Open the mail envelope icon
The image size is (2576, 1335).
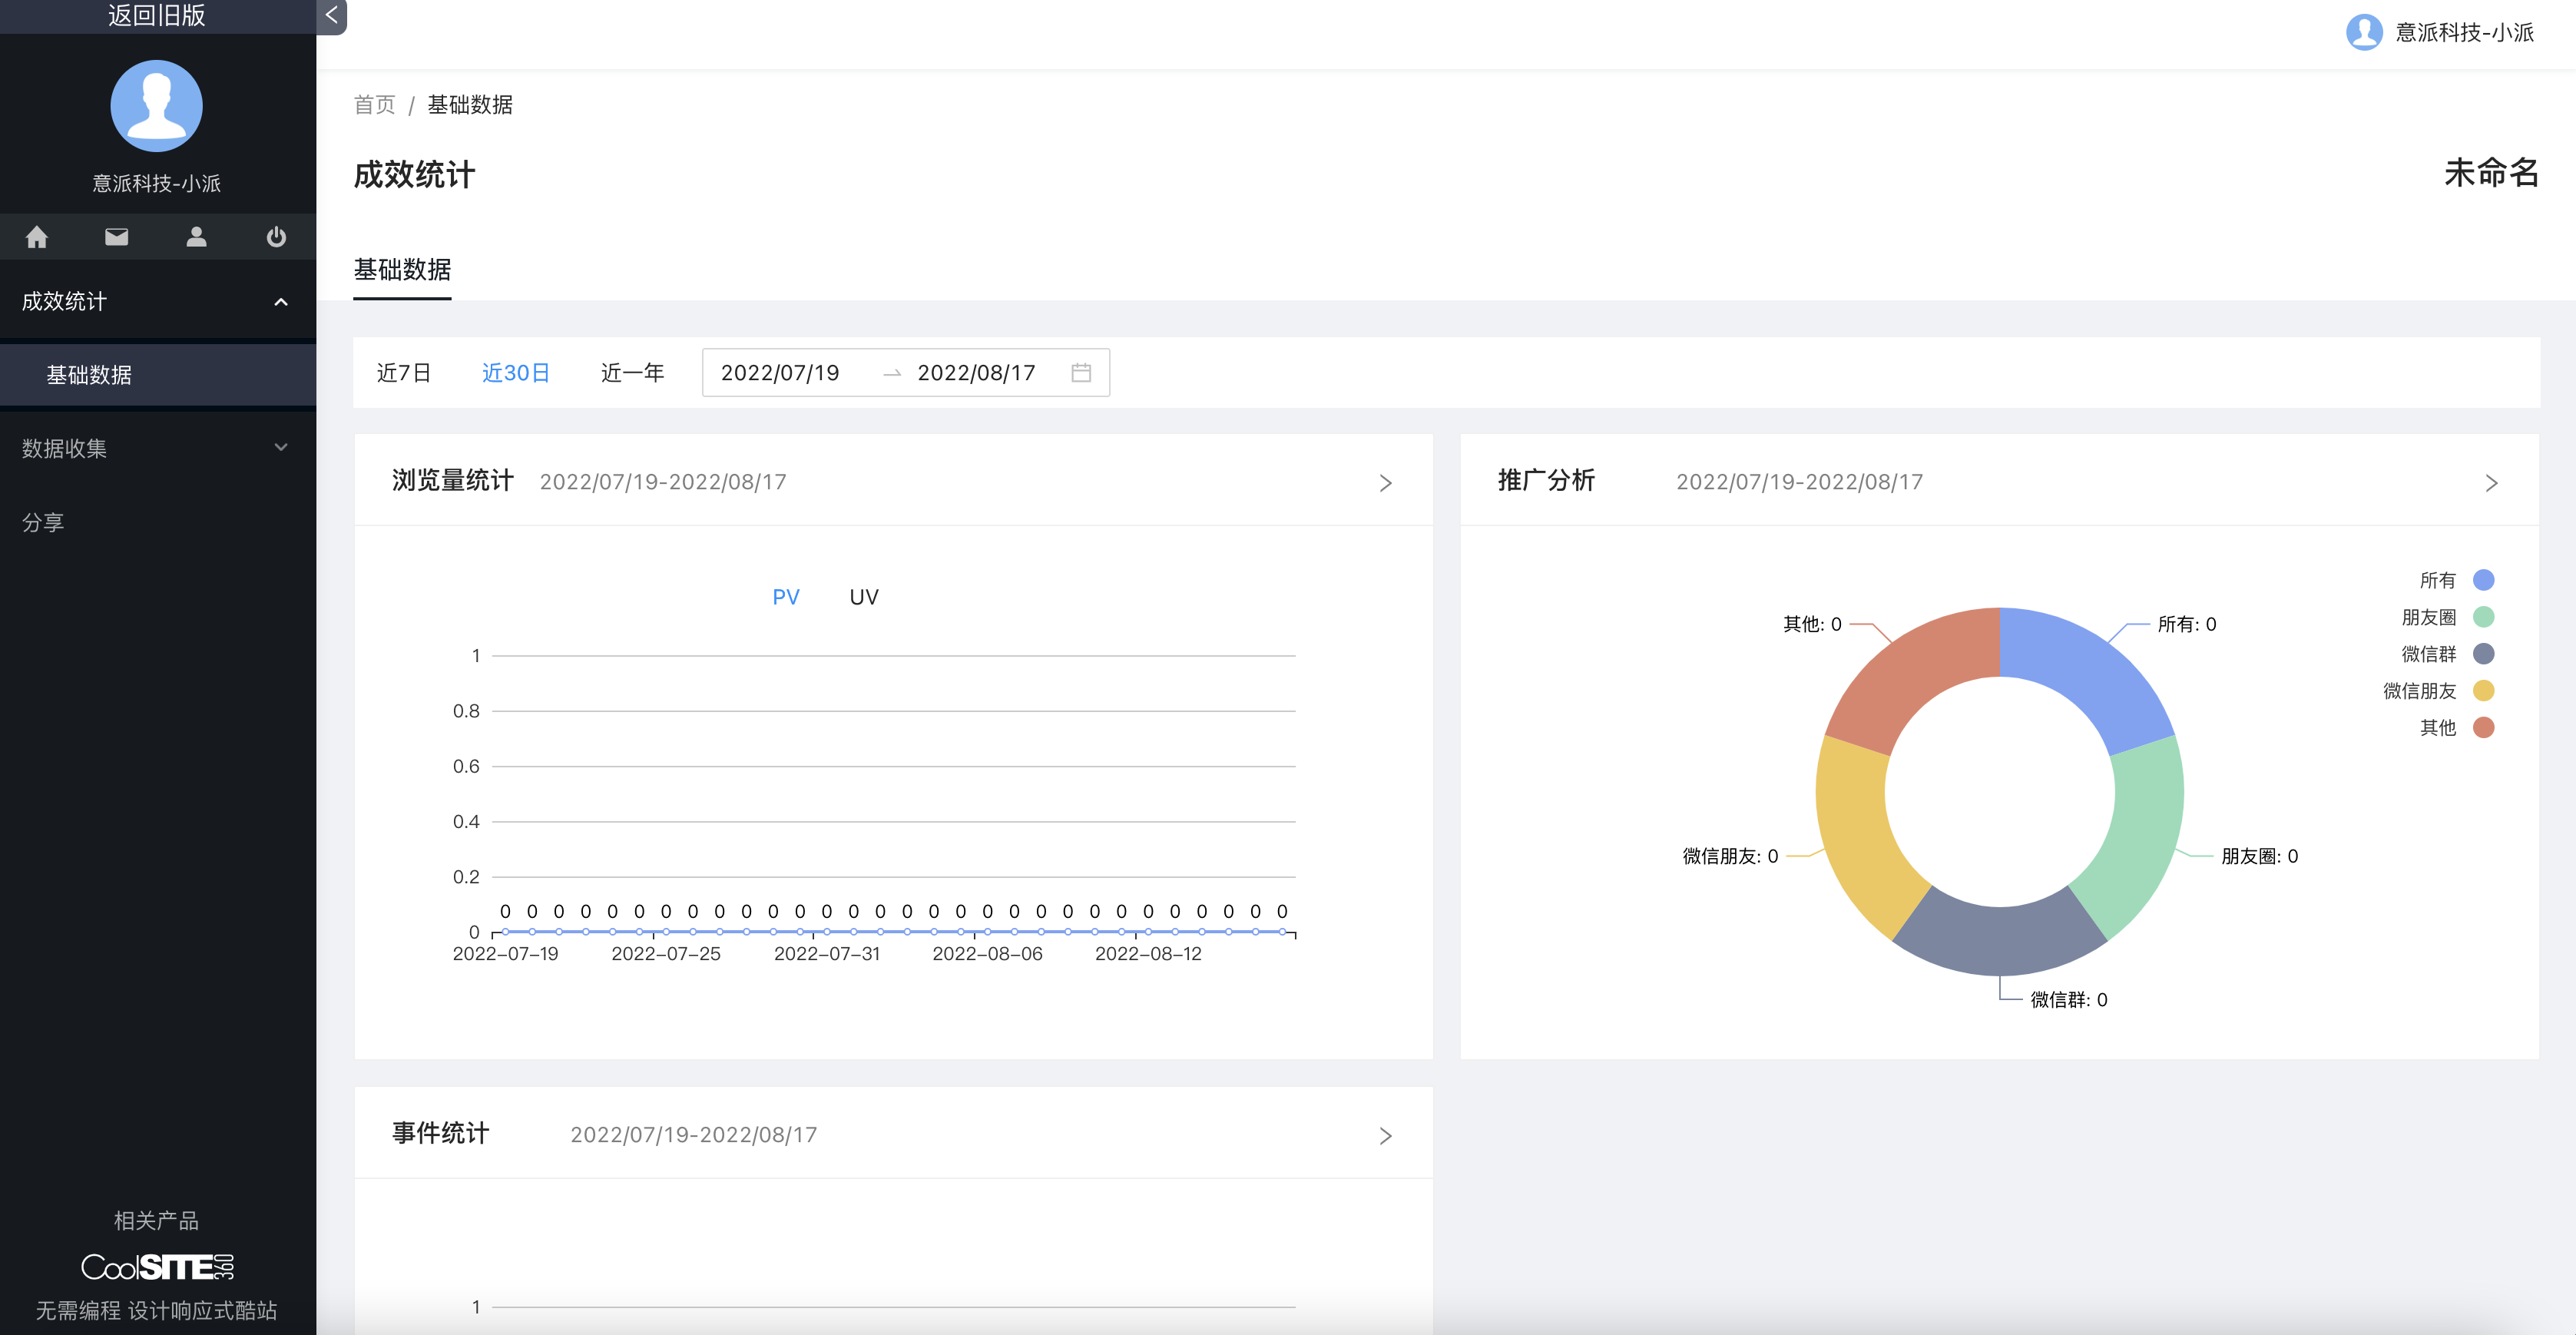pyautogui.click(x=117, y=237)
